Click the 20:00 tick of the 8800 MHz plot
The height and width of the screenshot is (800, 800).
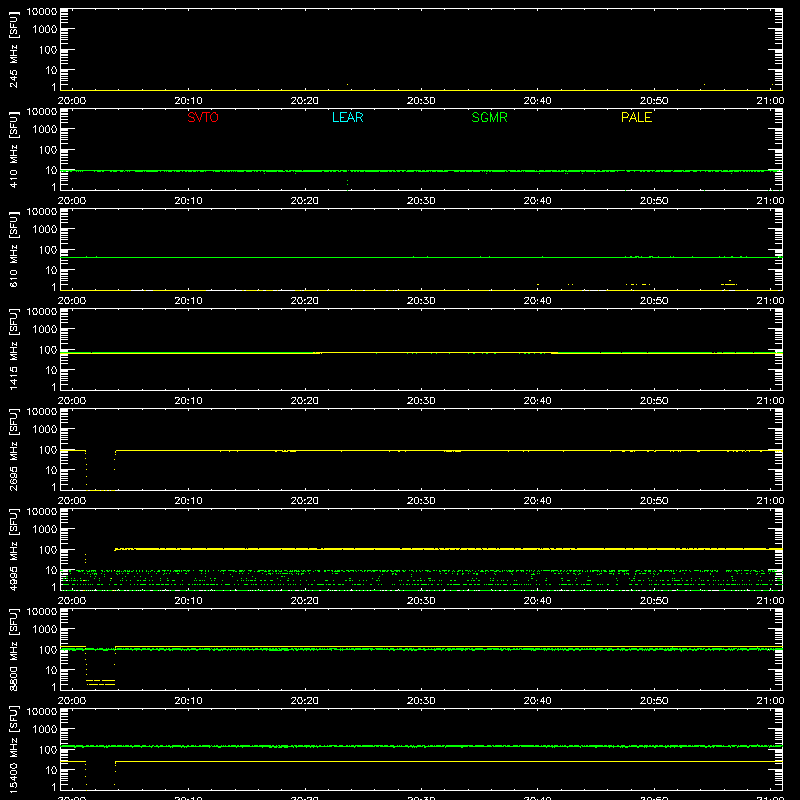72,701
